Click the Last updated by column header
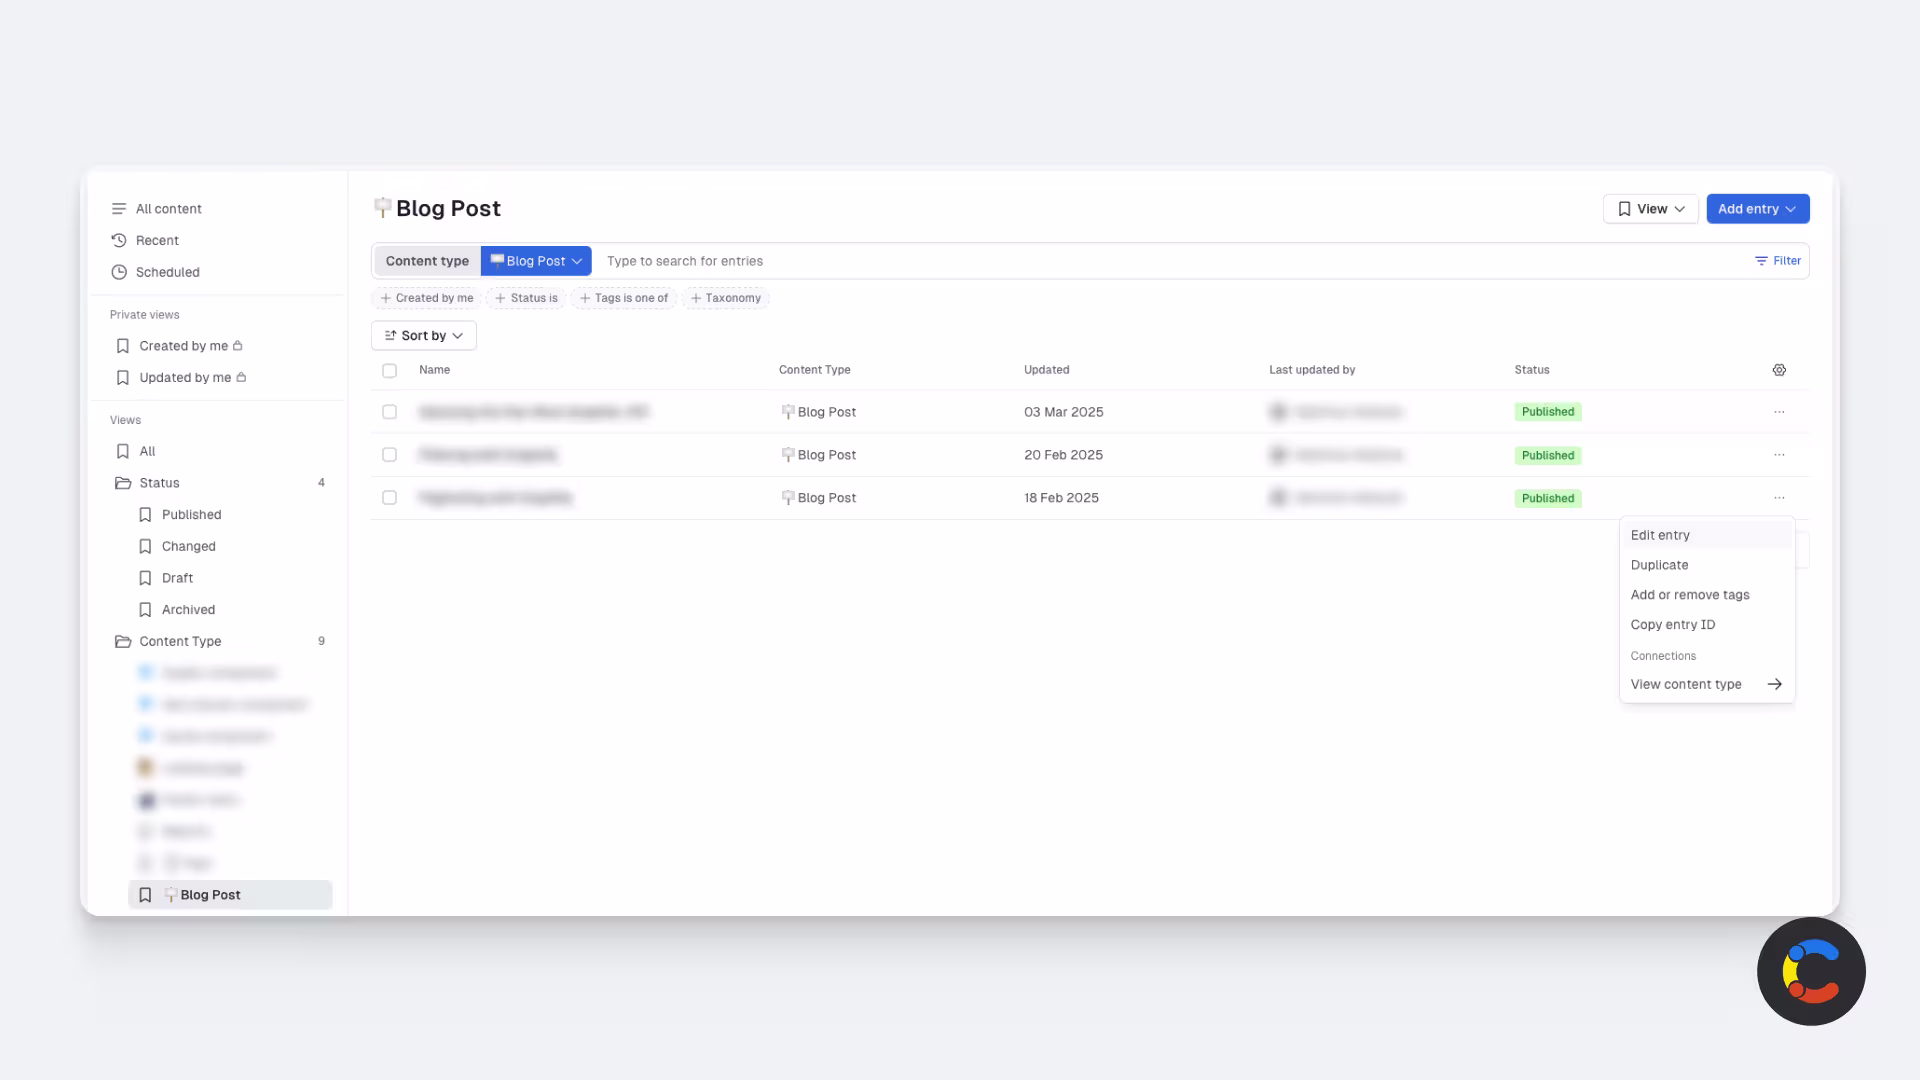The image size is (1920, 1080). [x=1312, y=370]
